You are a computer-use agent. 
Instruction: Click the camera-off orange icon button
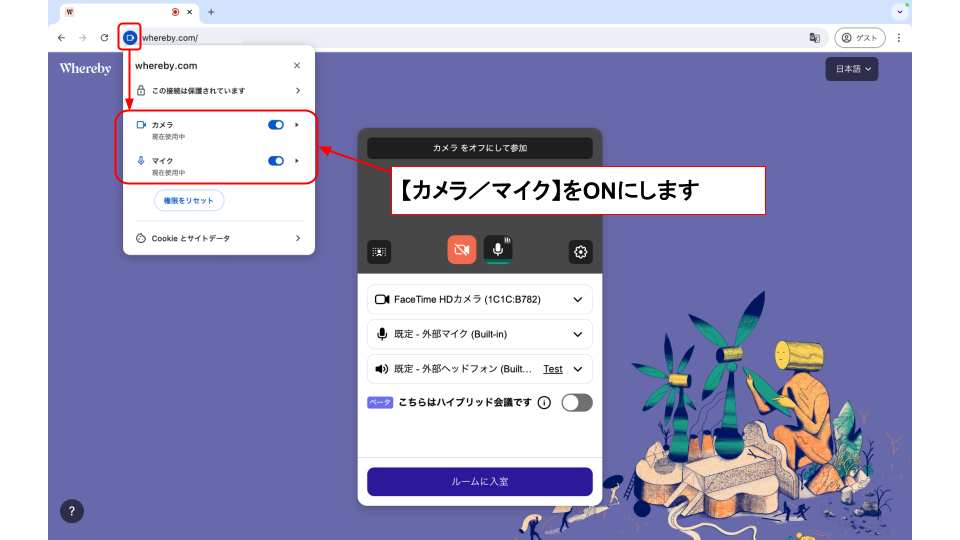[461, 250]
